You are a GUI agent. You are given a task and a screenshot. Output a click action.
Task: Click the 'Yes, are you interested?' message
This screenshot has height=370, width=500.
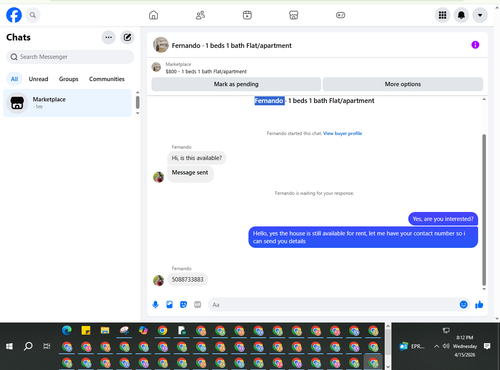[443, 219]
